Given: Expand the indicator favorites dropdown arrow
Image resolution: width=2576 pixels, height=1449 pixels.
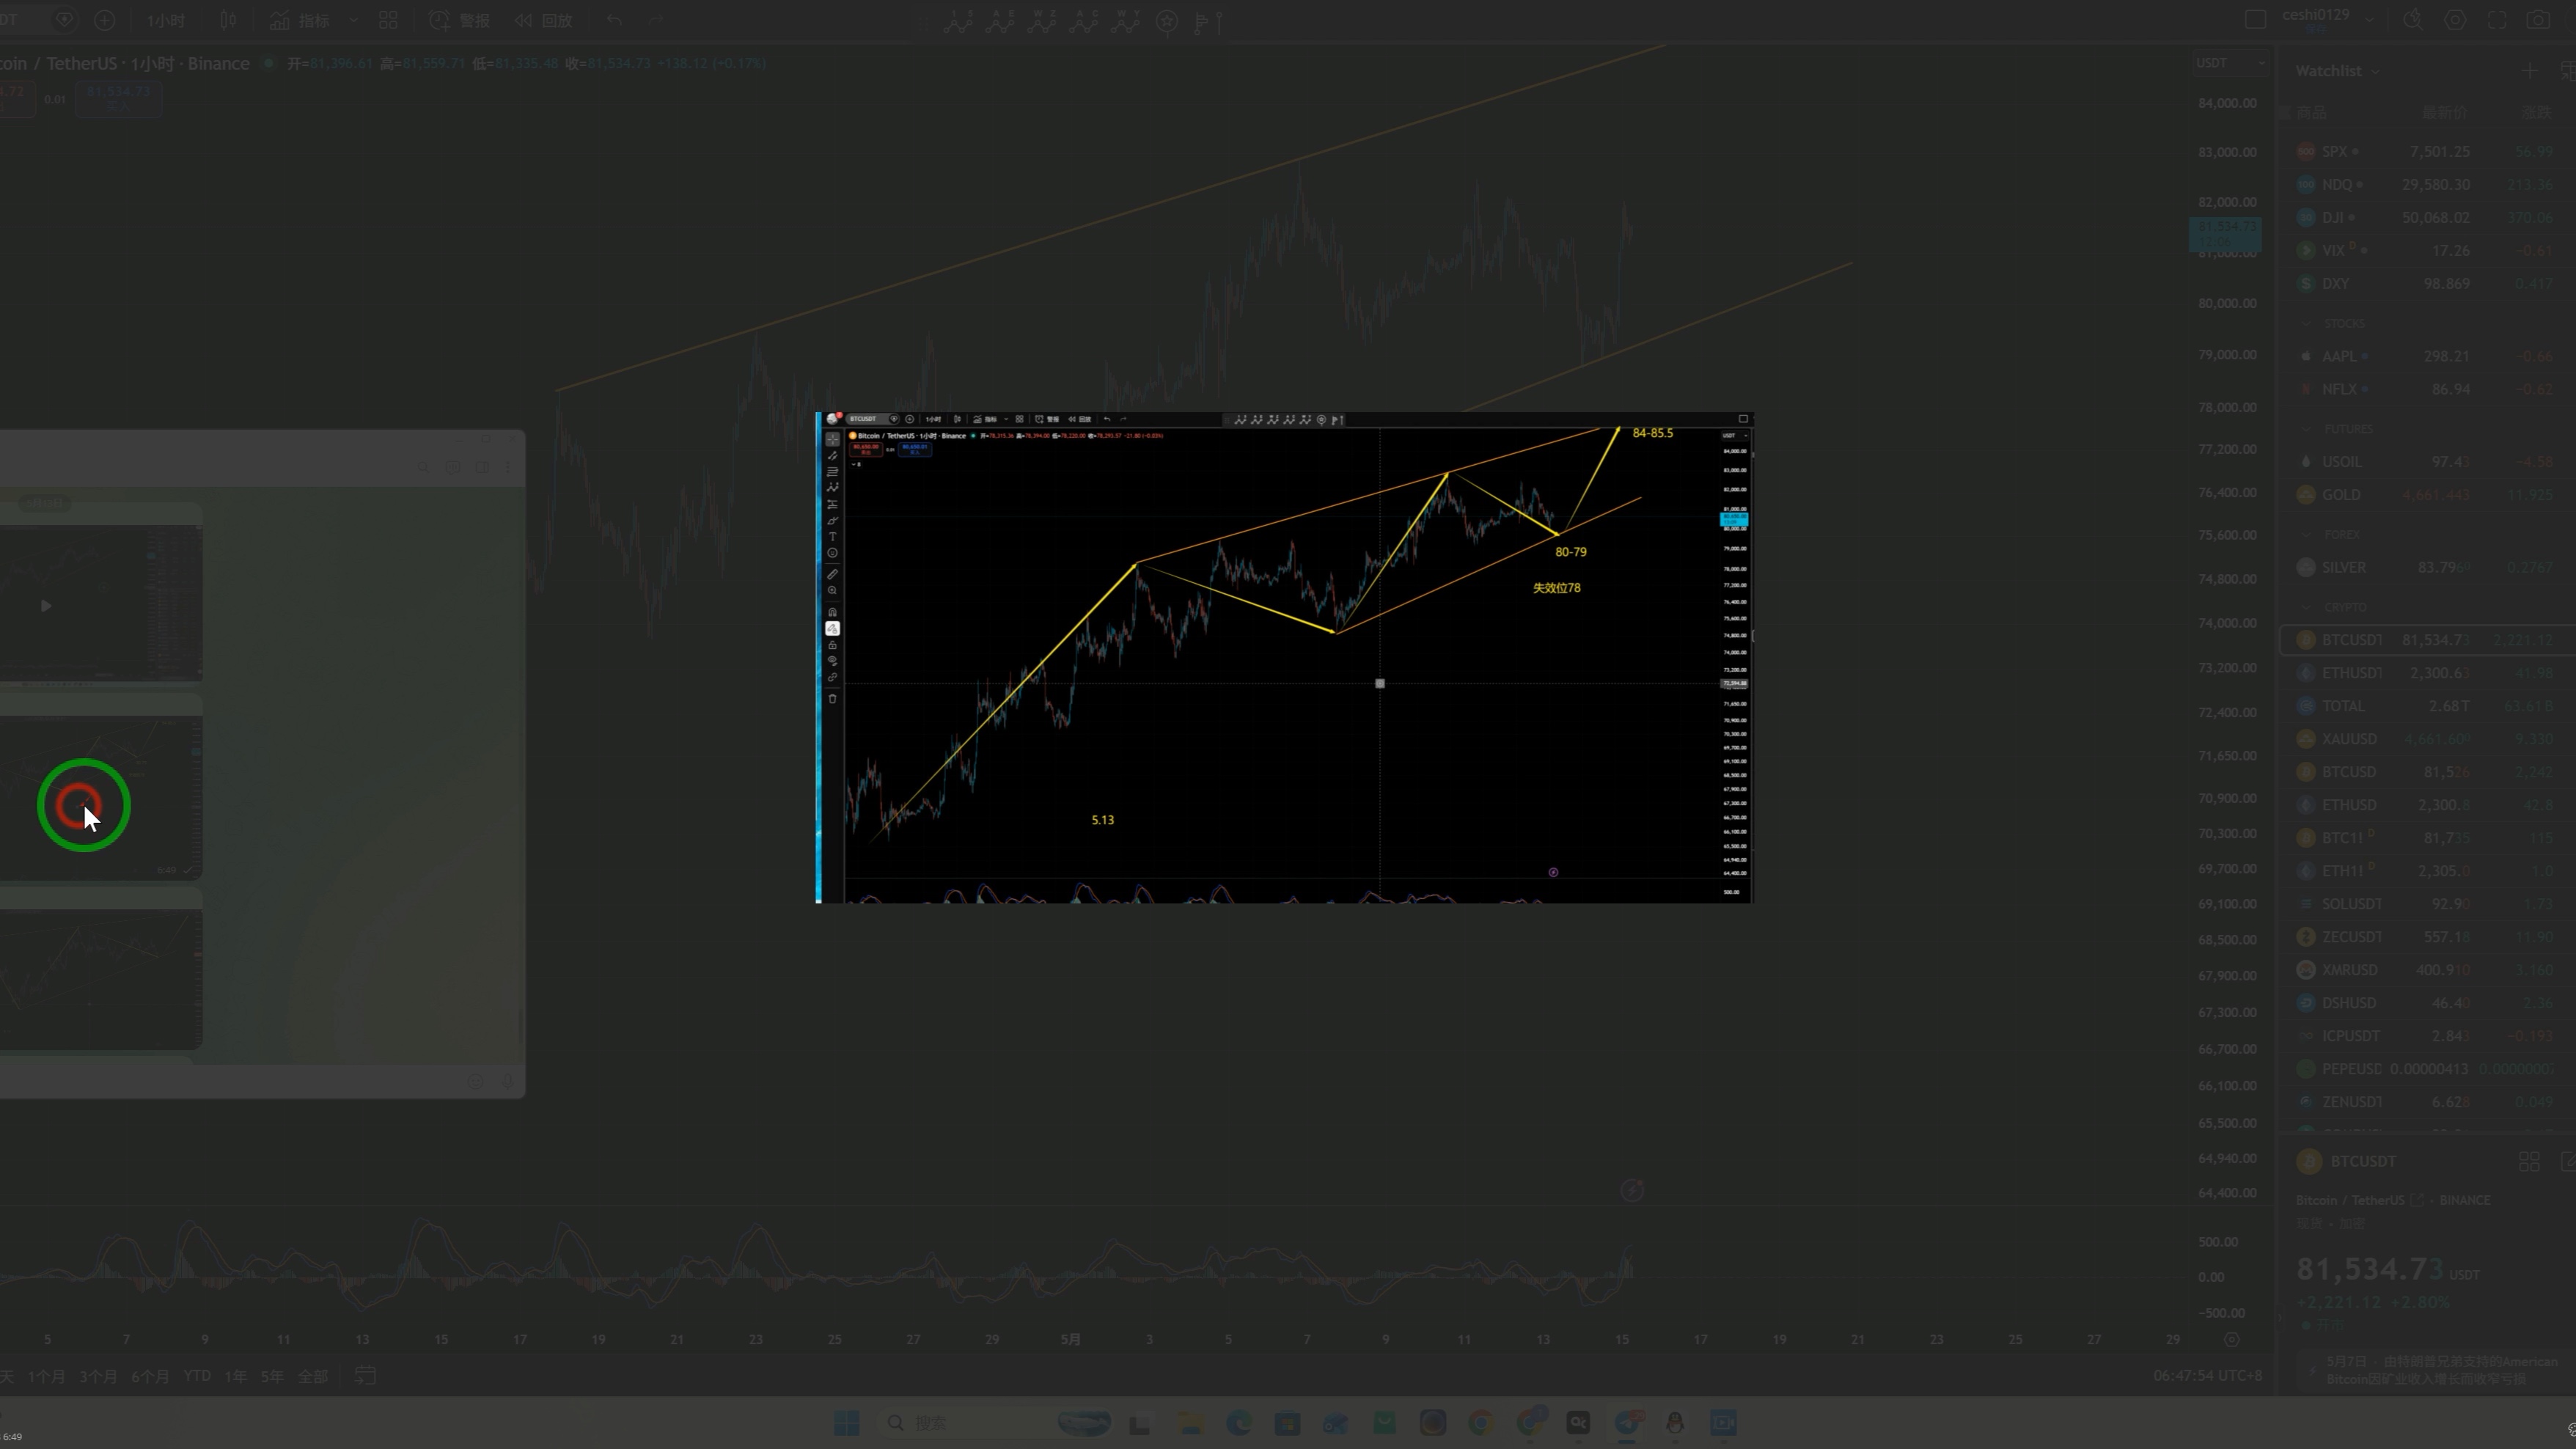Looking at the screenshot, I should [353, 20].
